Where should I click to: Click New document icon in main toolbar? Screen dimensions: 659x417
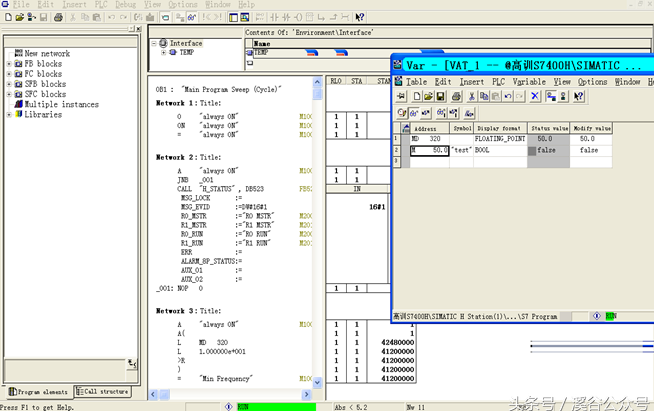[10, 17]
